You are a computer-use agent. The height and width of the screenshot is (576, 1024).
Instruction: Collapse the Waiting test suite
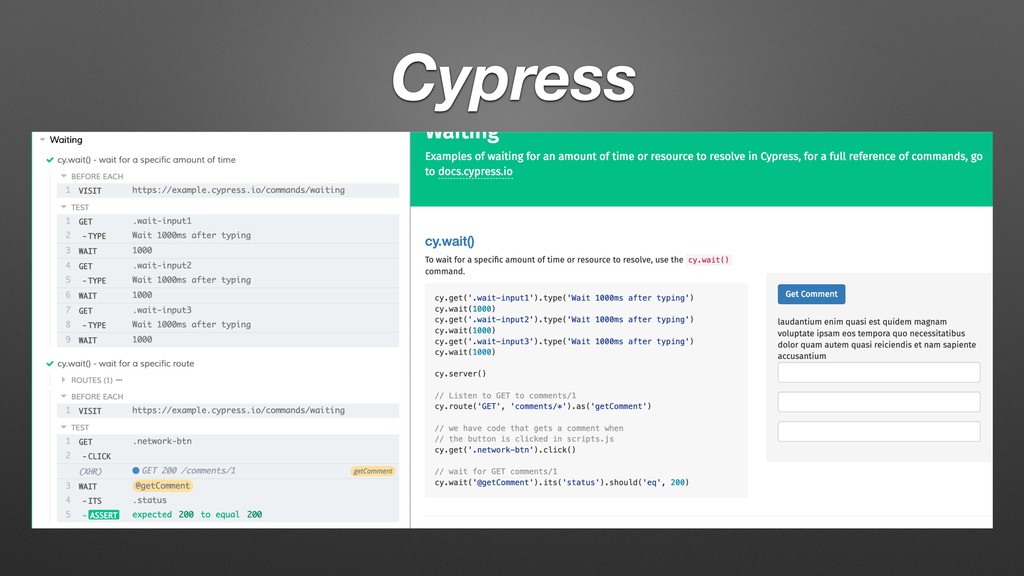click(x=42, y=140)
